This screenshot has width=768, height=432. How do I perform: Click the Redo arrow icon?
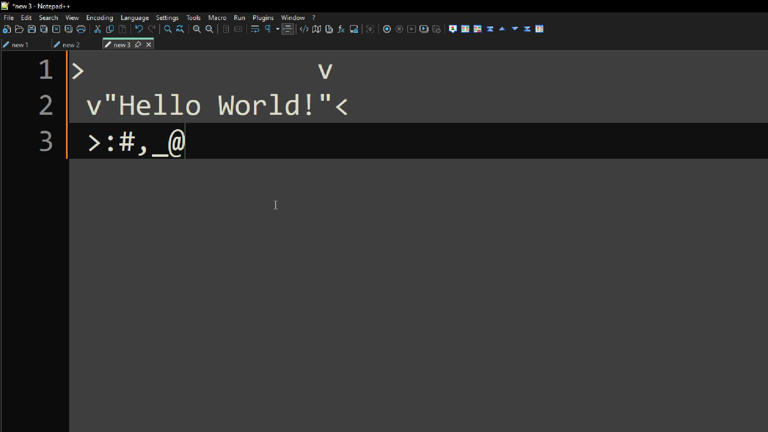pyautogui.click(x=152, y=29)
